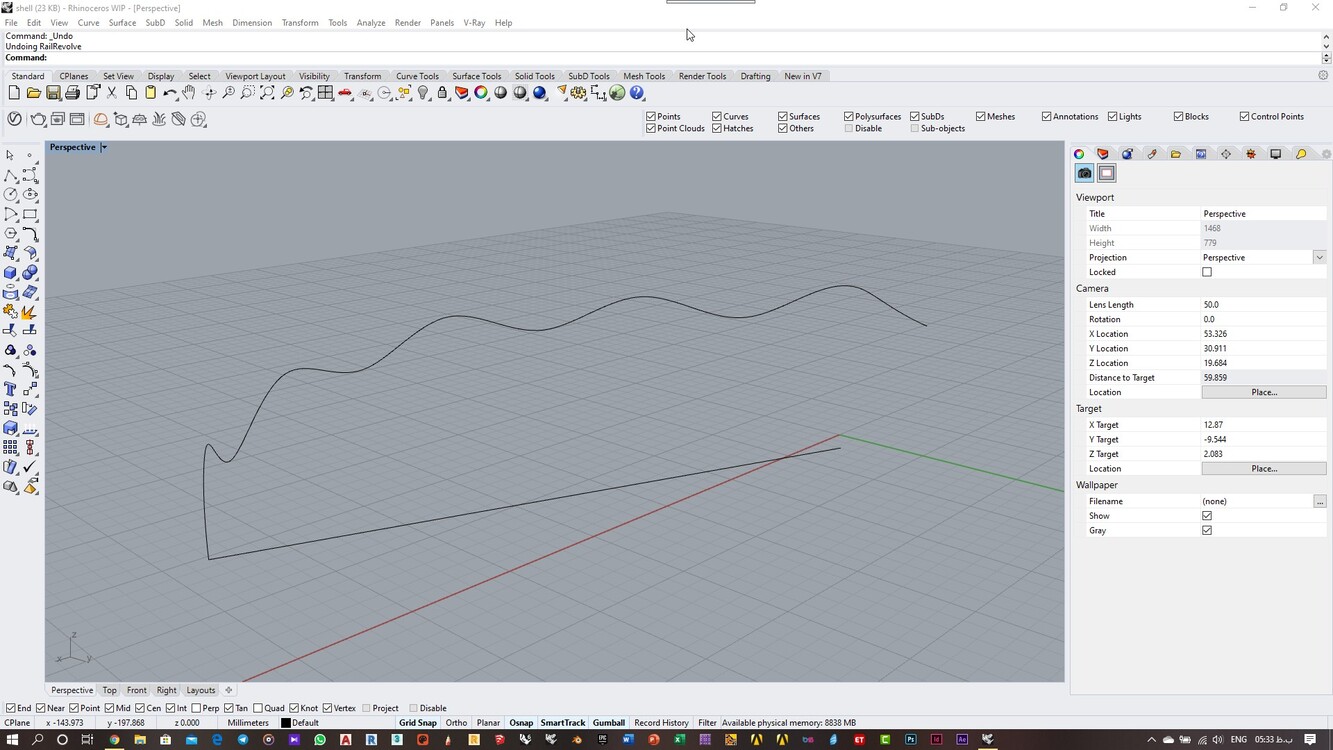This screenshot has height=750, width=1333.
Task: Open the Curve menu
Action: (88, 22)
